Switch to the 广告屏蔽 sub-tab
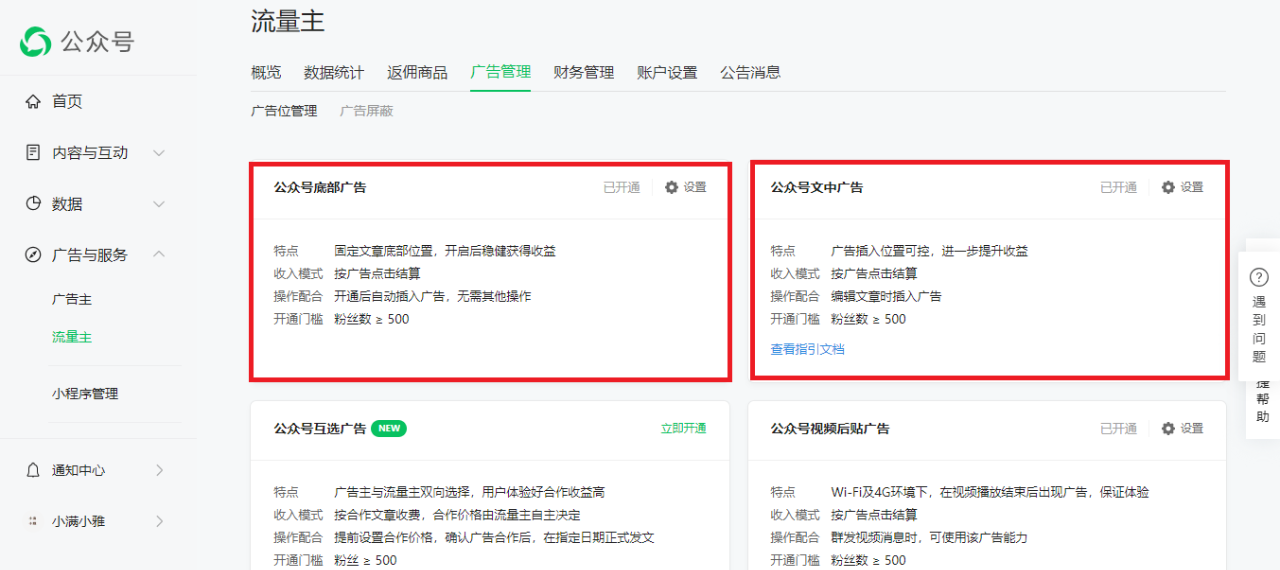The height and width of the screenshot is (570, 1280). coord(366,111)
